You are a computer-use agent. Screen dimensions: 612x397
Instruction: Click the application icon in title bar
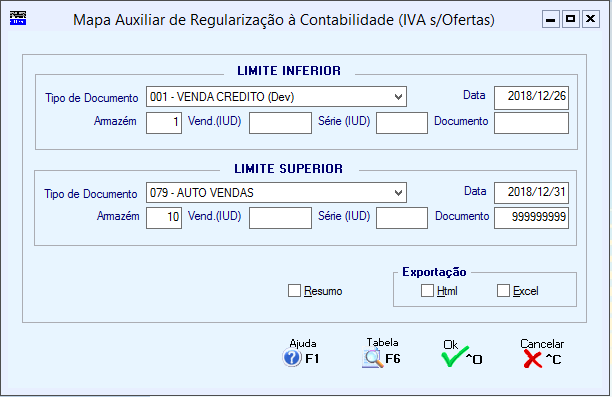pyautogui.click(x=18, y=18)
